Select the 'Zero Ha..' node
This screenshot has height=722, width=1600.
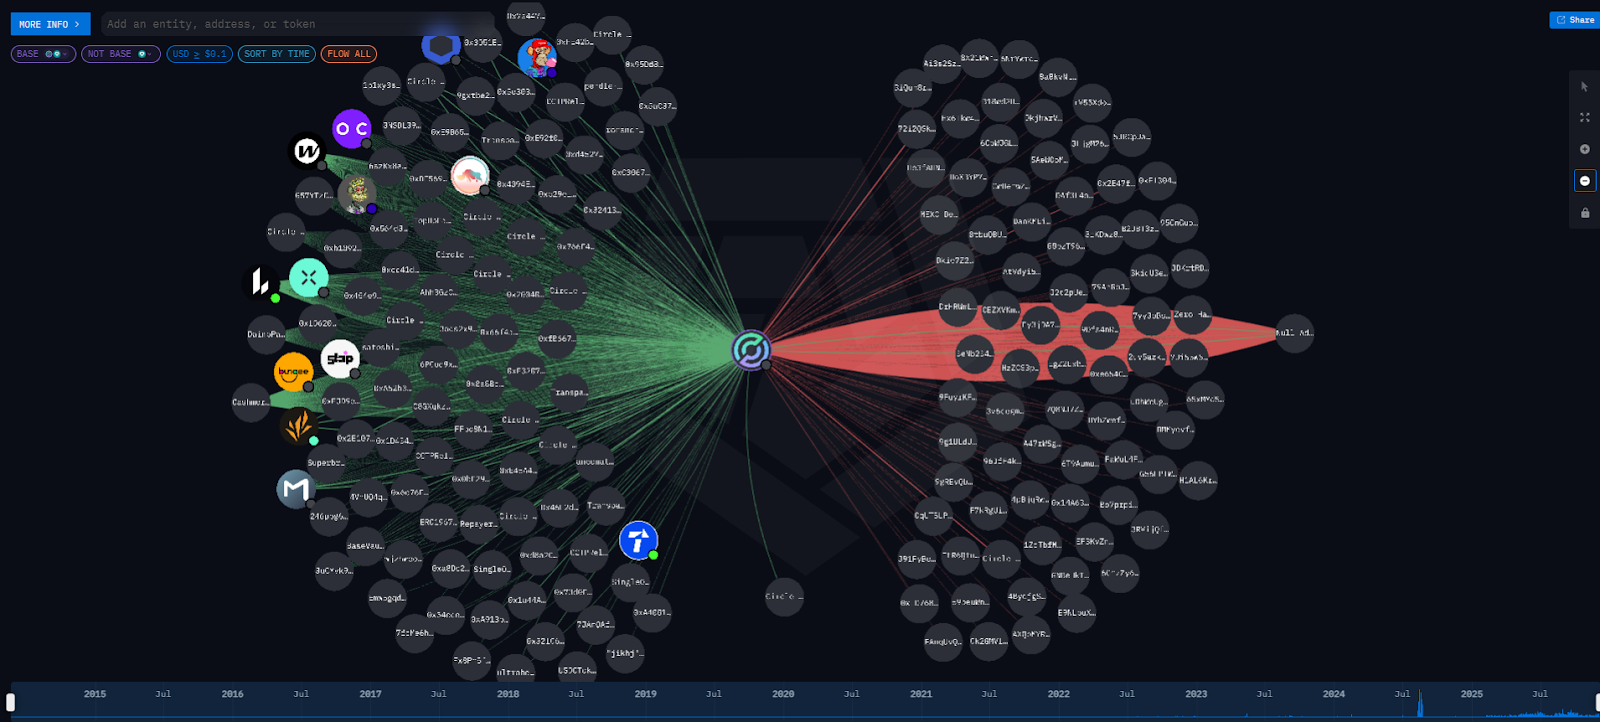coord(1191,315)
